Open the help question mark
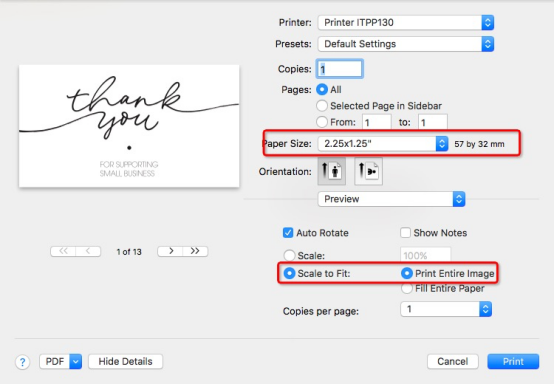 point(22,362)
